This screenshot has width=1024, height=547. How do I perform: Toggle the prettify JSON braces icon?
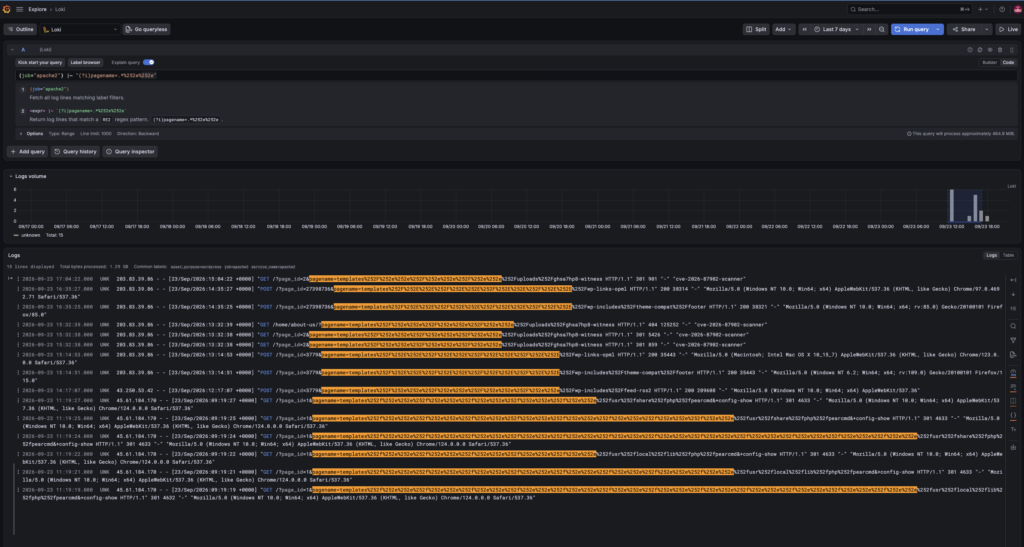pos(1013,415)
